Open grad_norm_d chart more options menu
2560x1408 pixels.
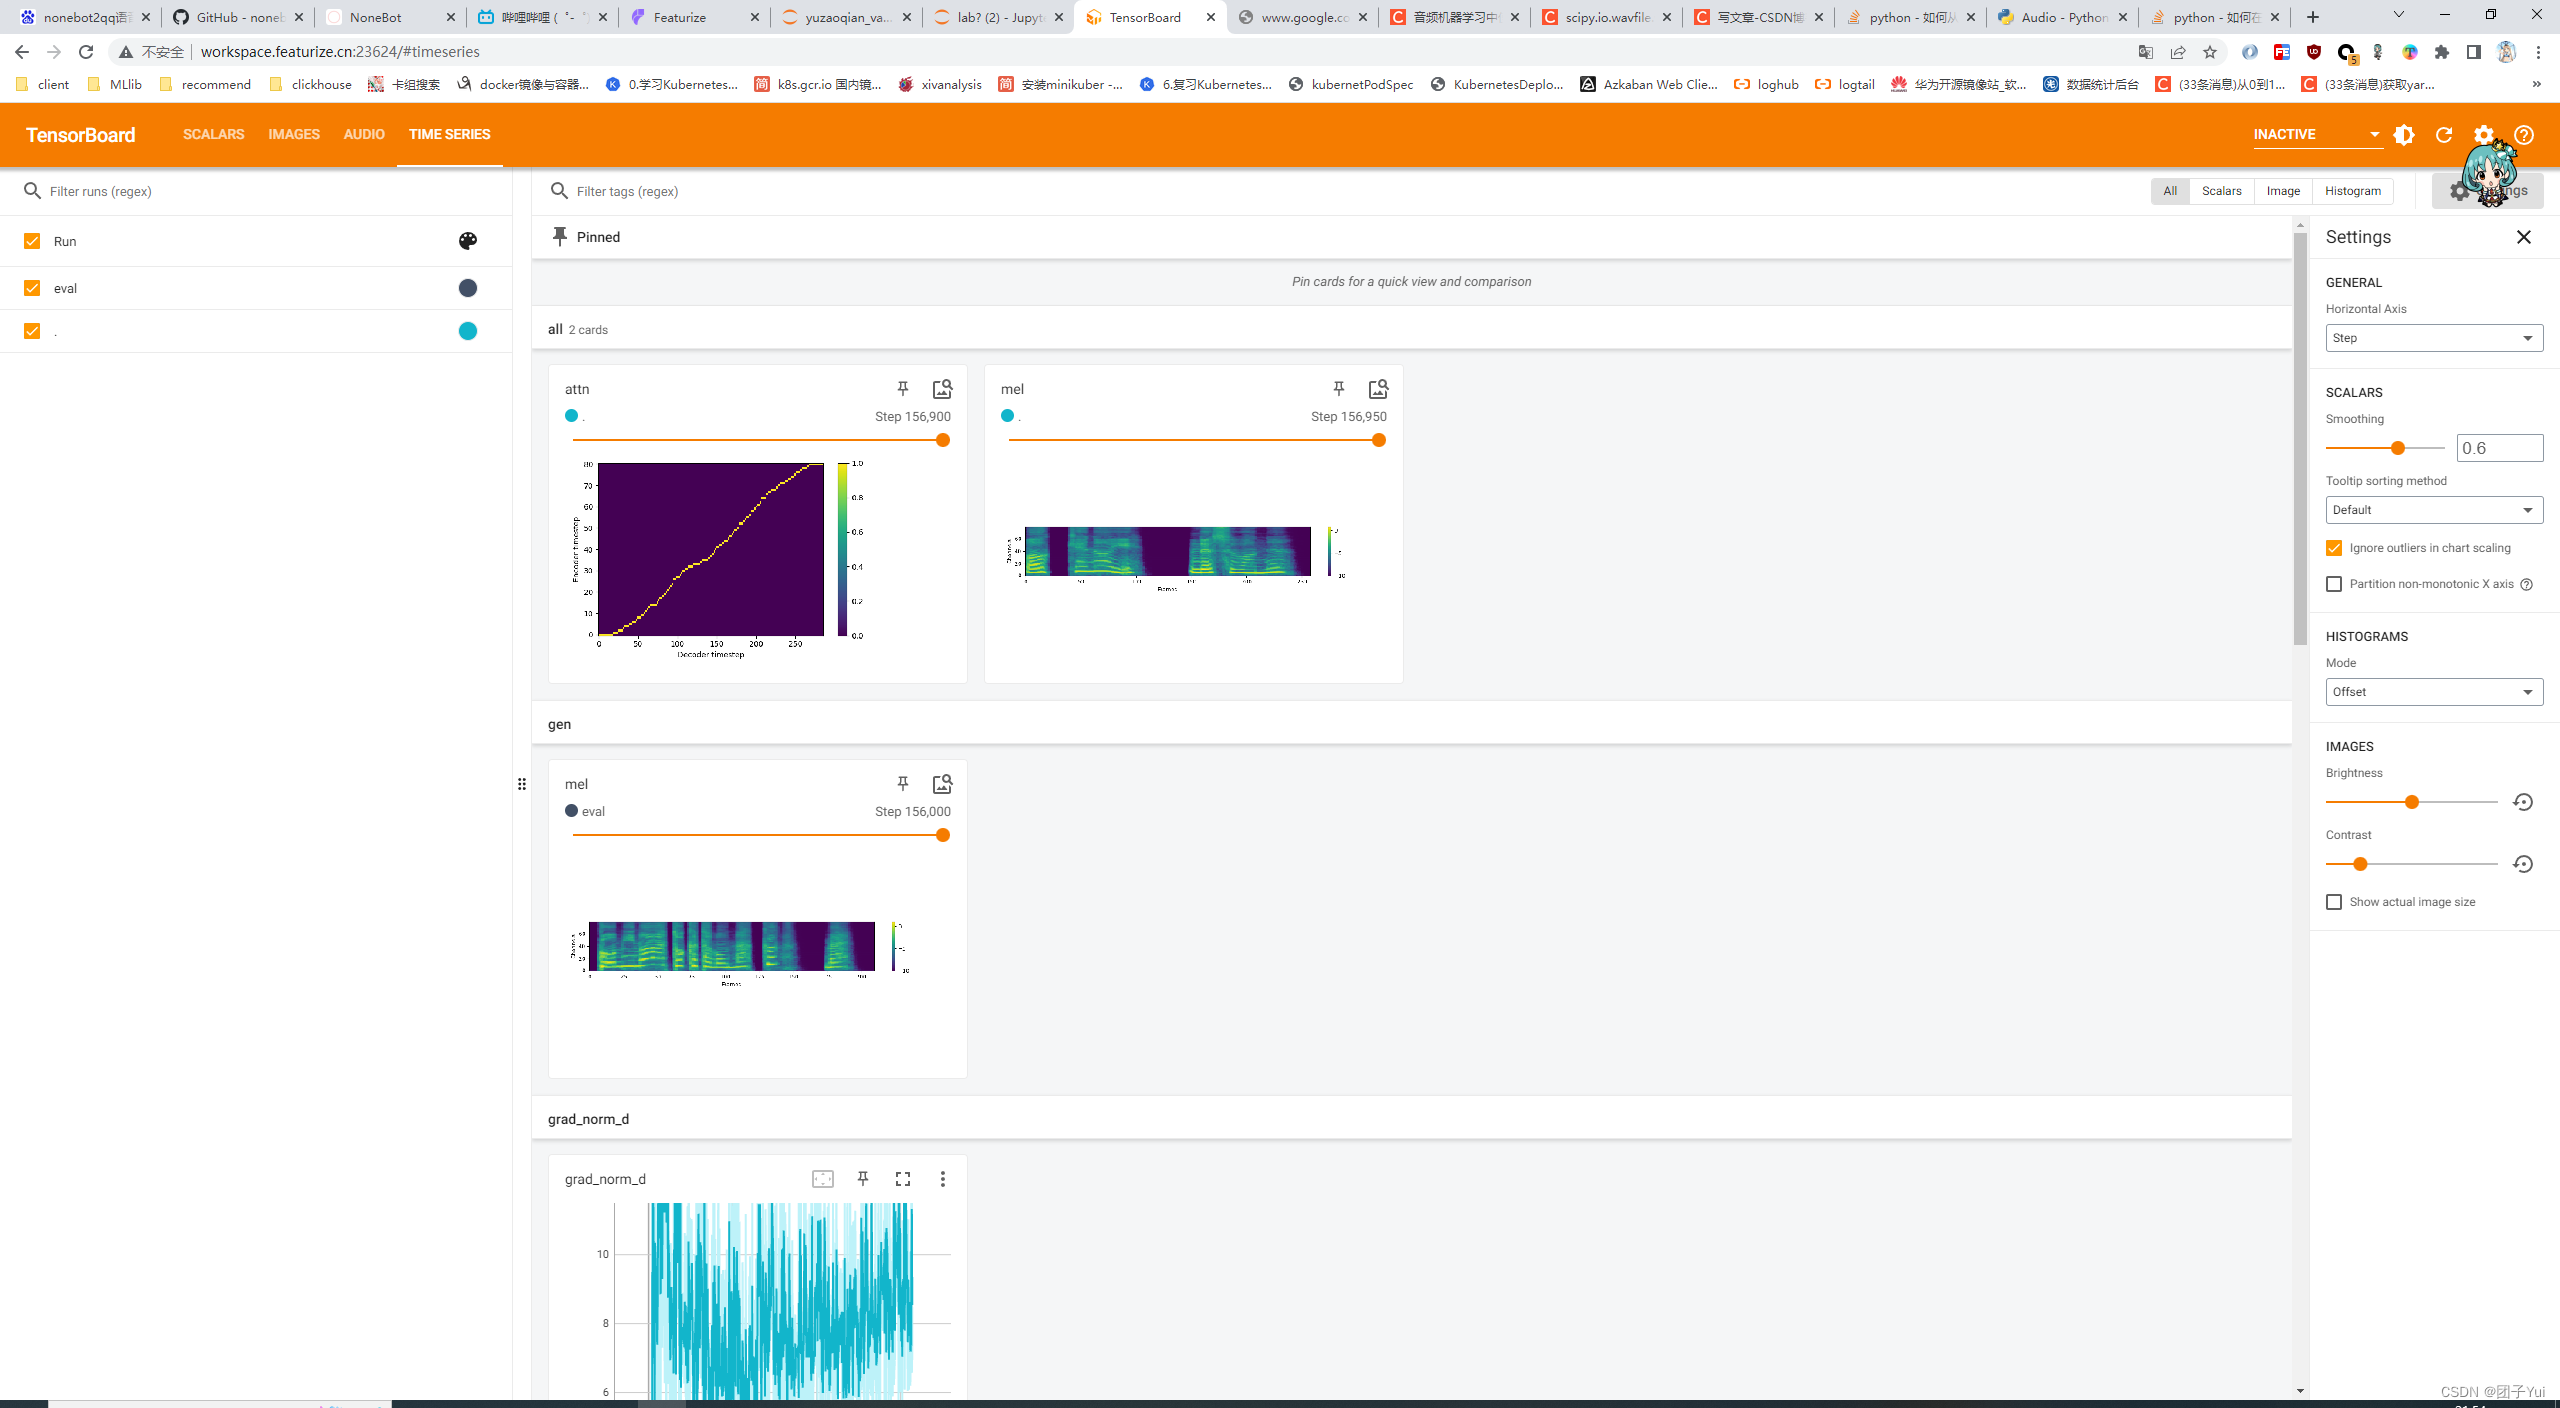click(942, 1179)
